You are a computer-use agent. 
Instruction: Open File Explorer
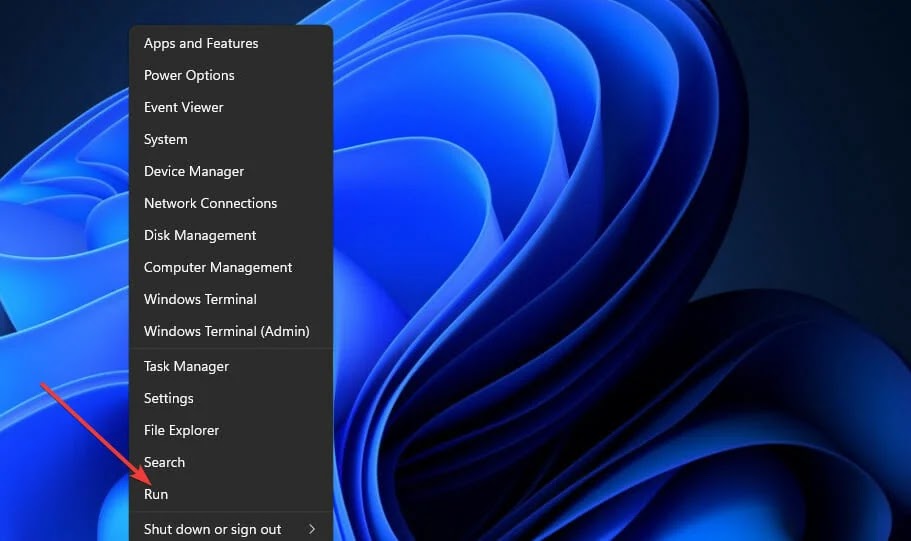coord(231,431)
